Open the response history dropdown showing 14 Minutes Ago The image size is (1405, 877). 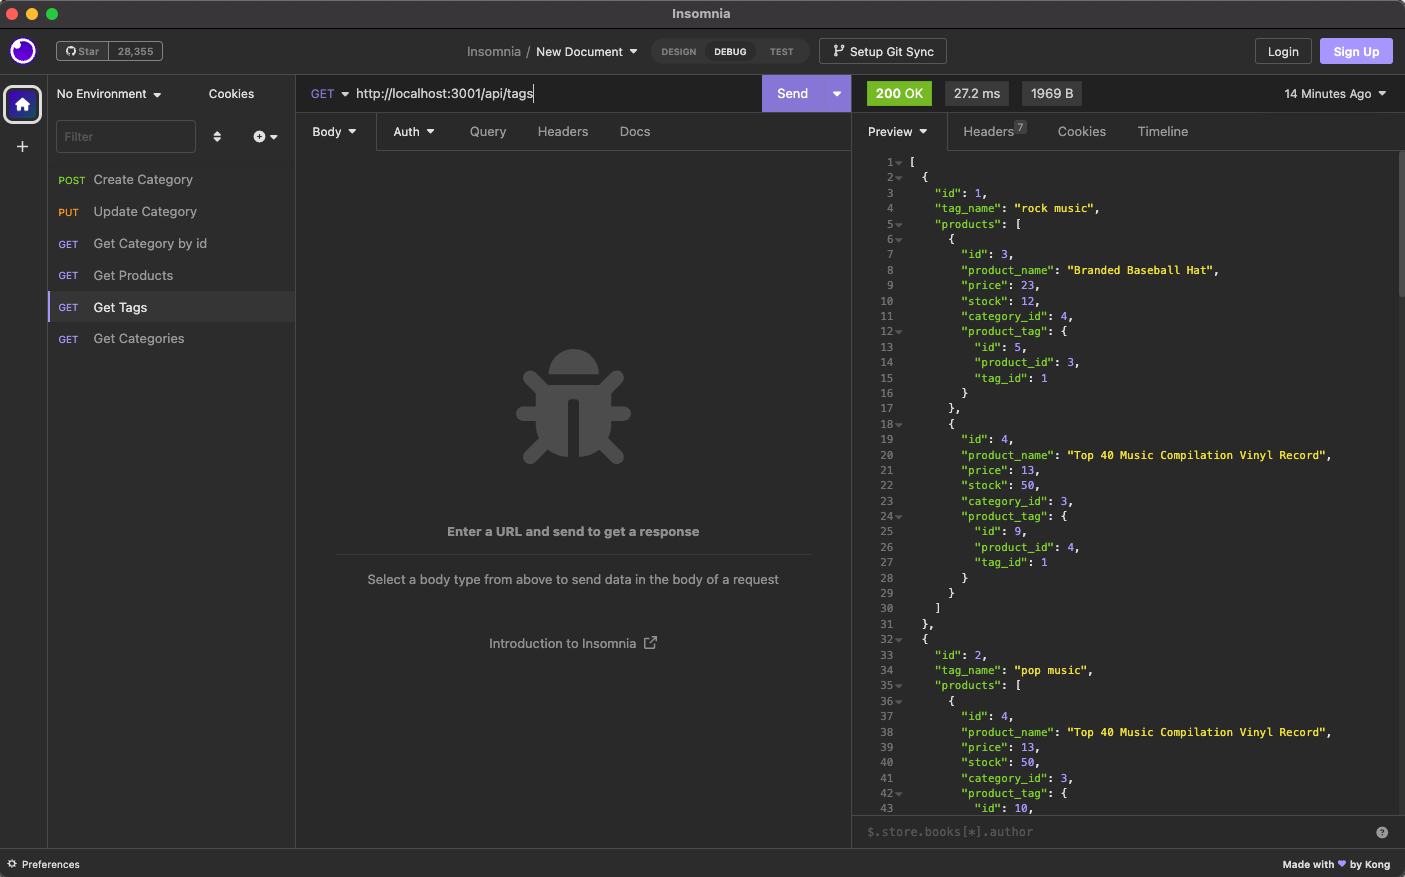point(1335,93)
